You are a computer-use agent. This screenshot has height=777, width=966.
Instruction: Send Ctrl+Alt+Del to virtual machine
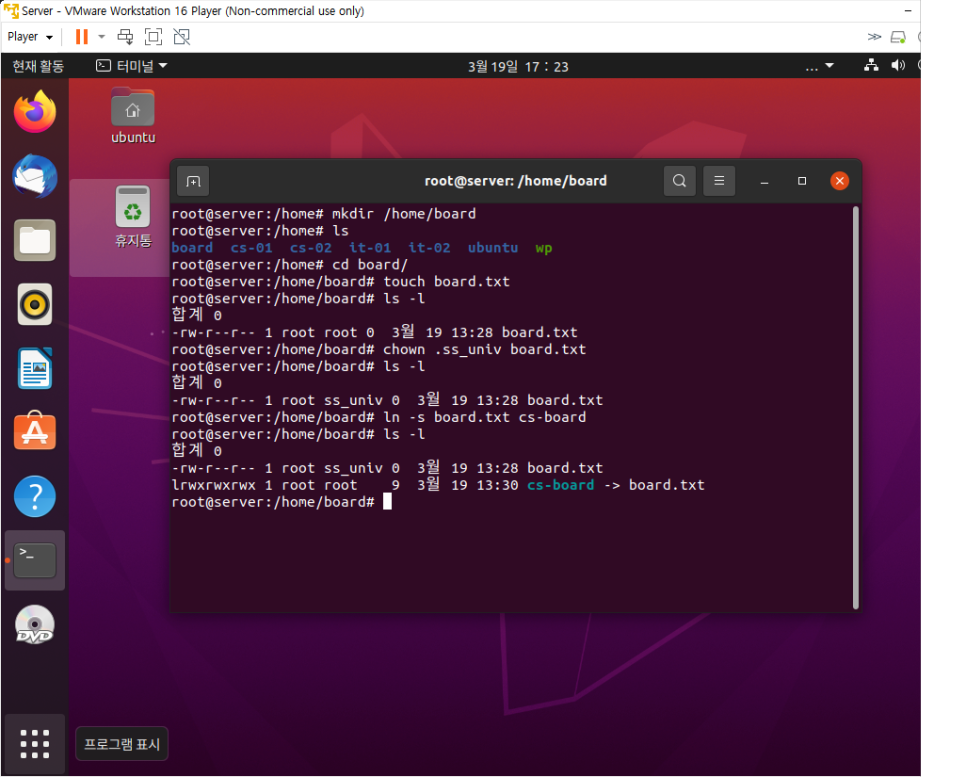pos(125,37)
